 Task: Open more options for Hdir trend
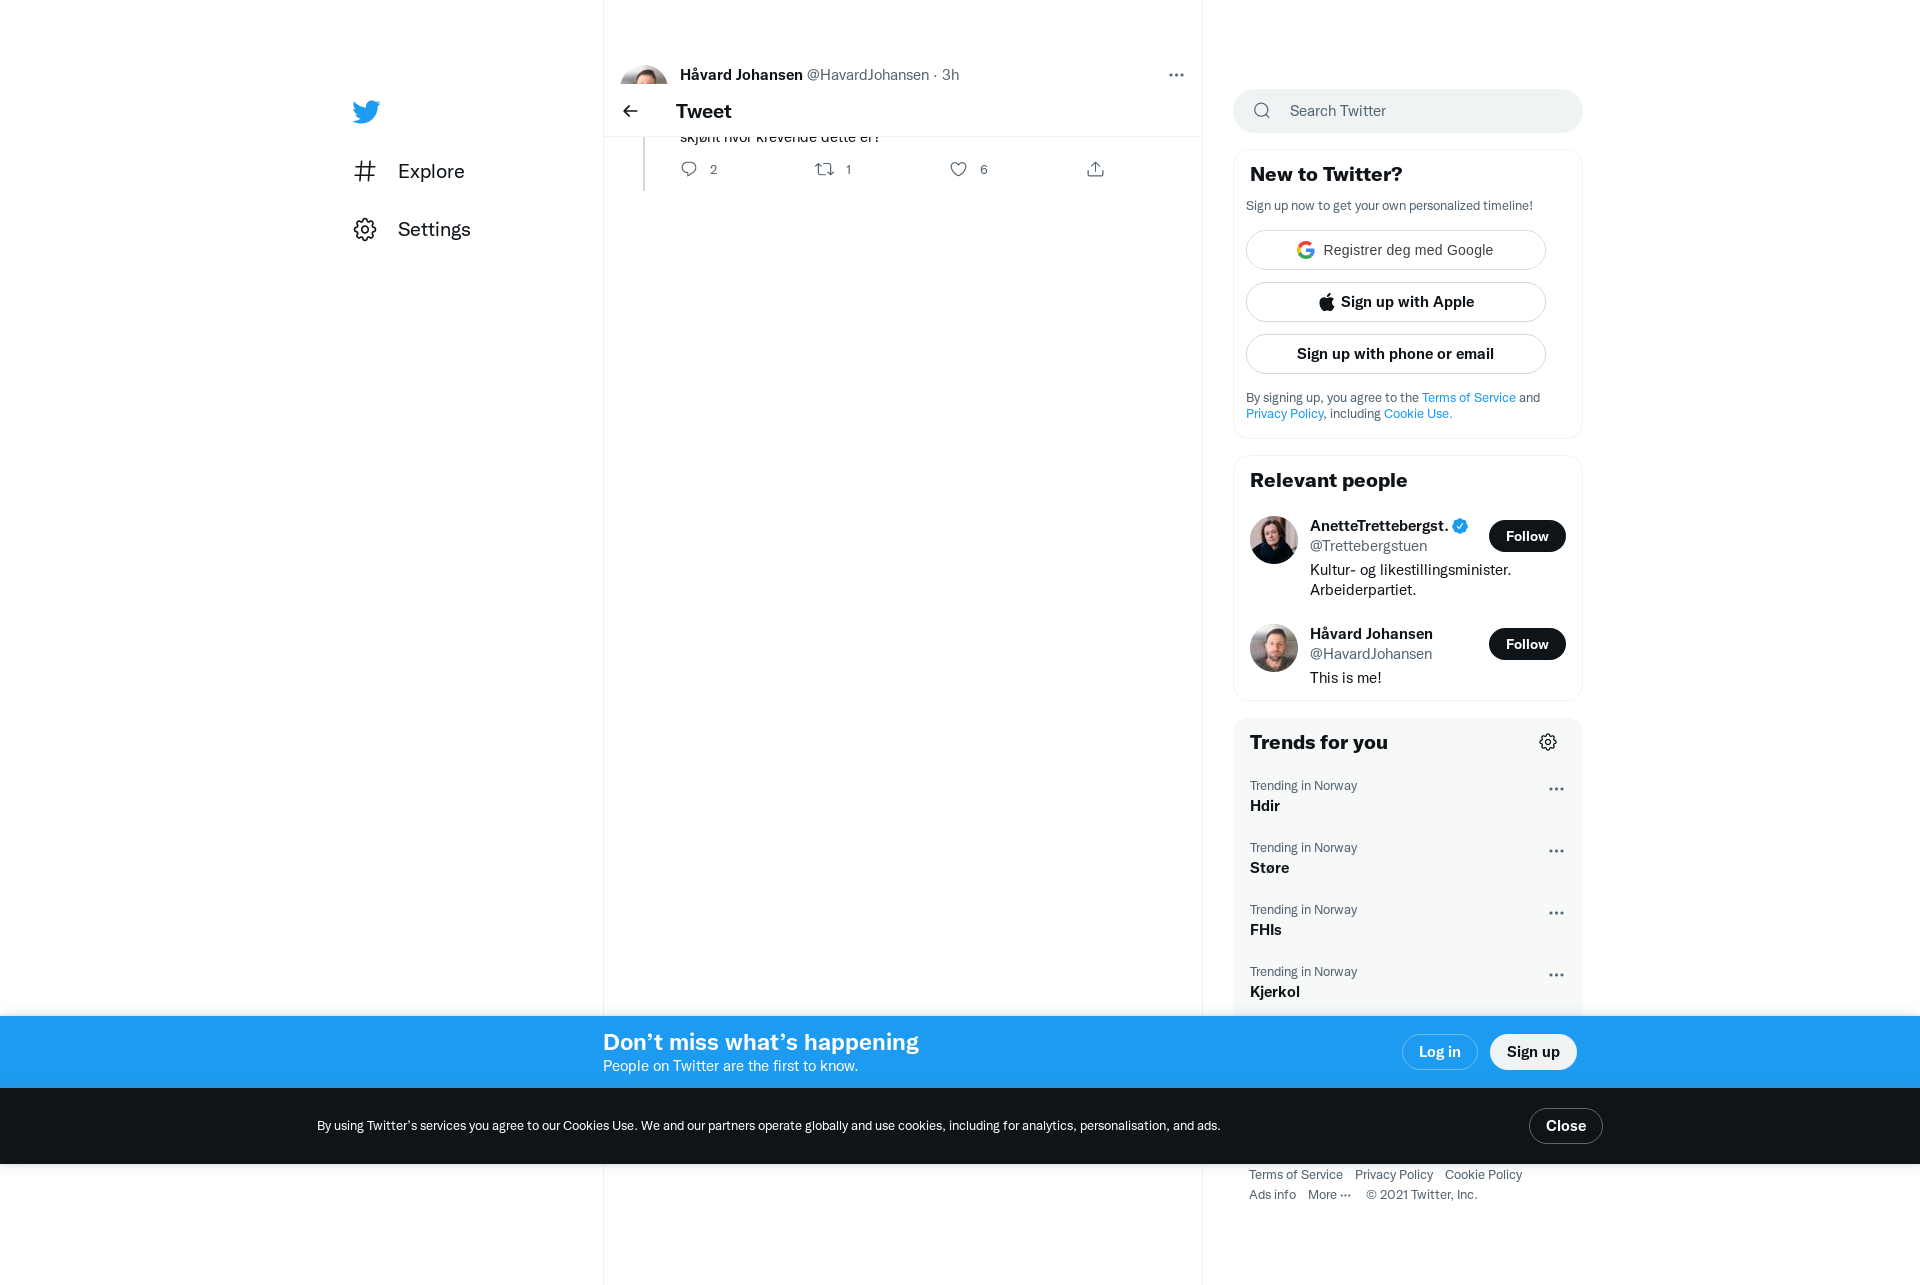click(x=1556, y=789)
